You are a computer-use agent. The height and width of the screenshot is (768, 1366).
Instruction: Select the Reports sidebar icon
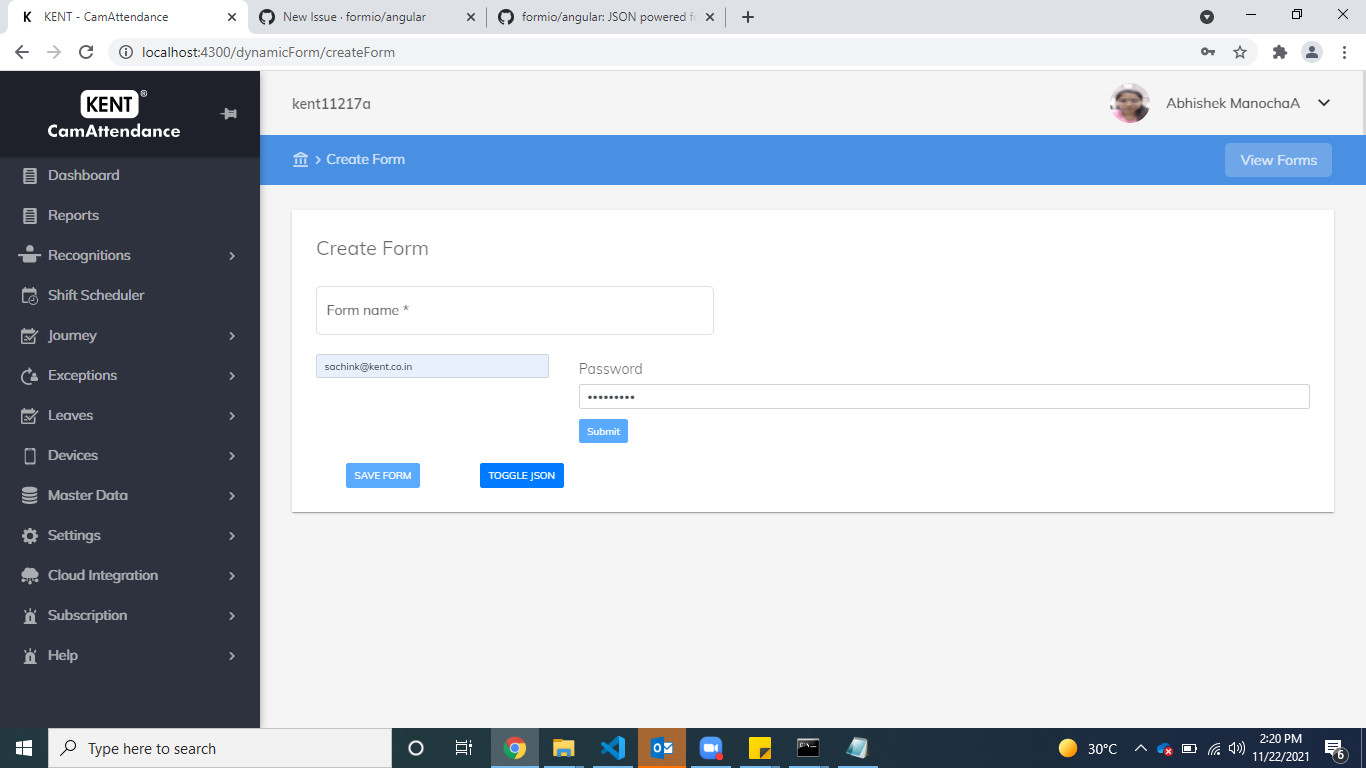(30, 215)
